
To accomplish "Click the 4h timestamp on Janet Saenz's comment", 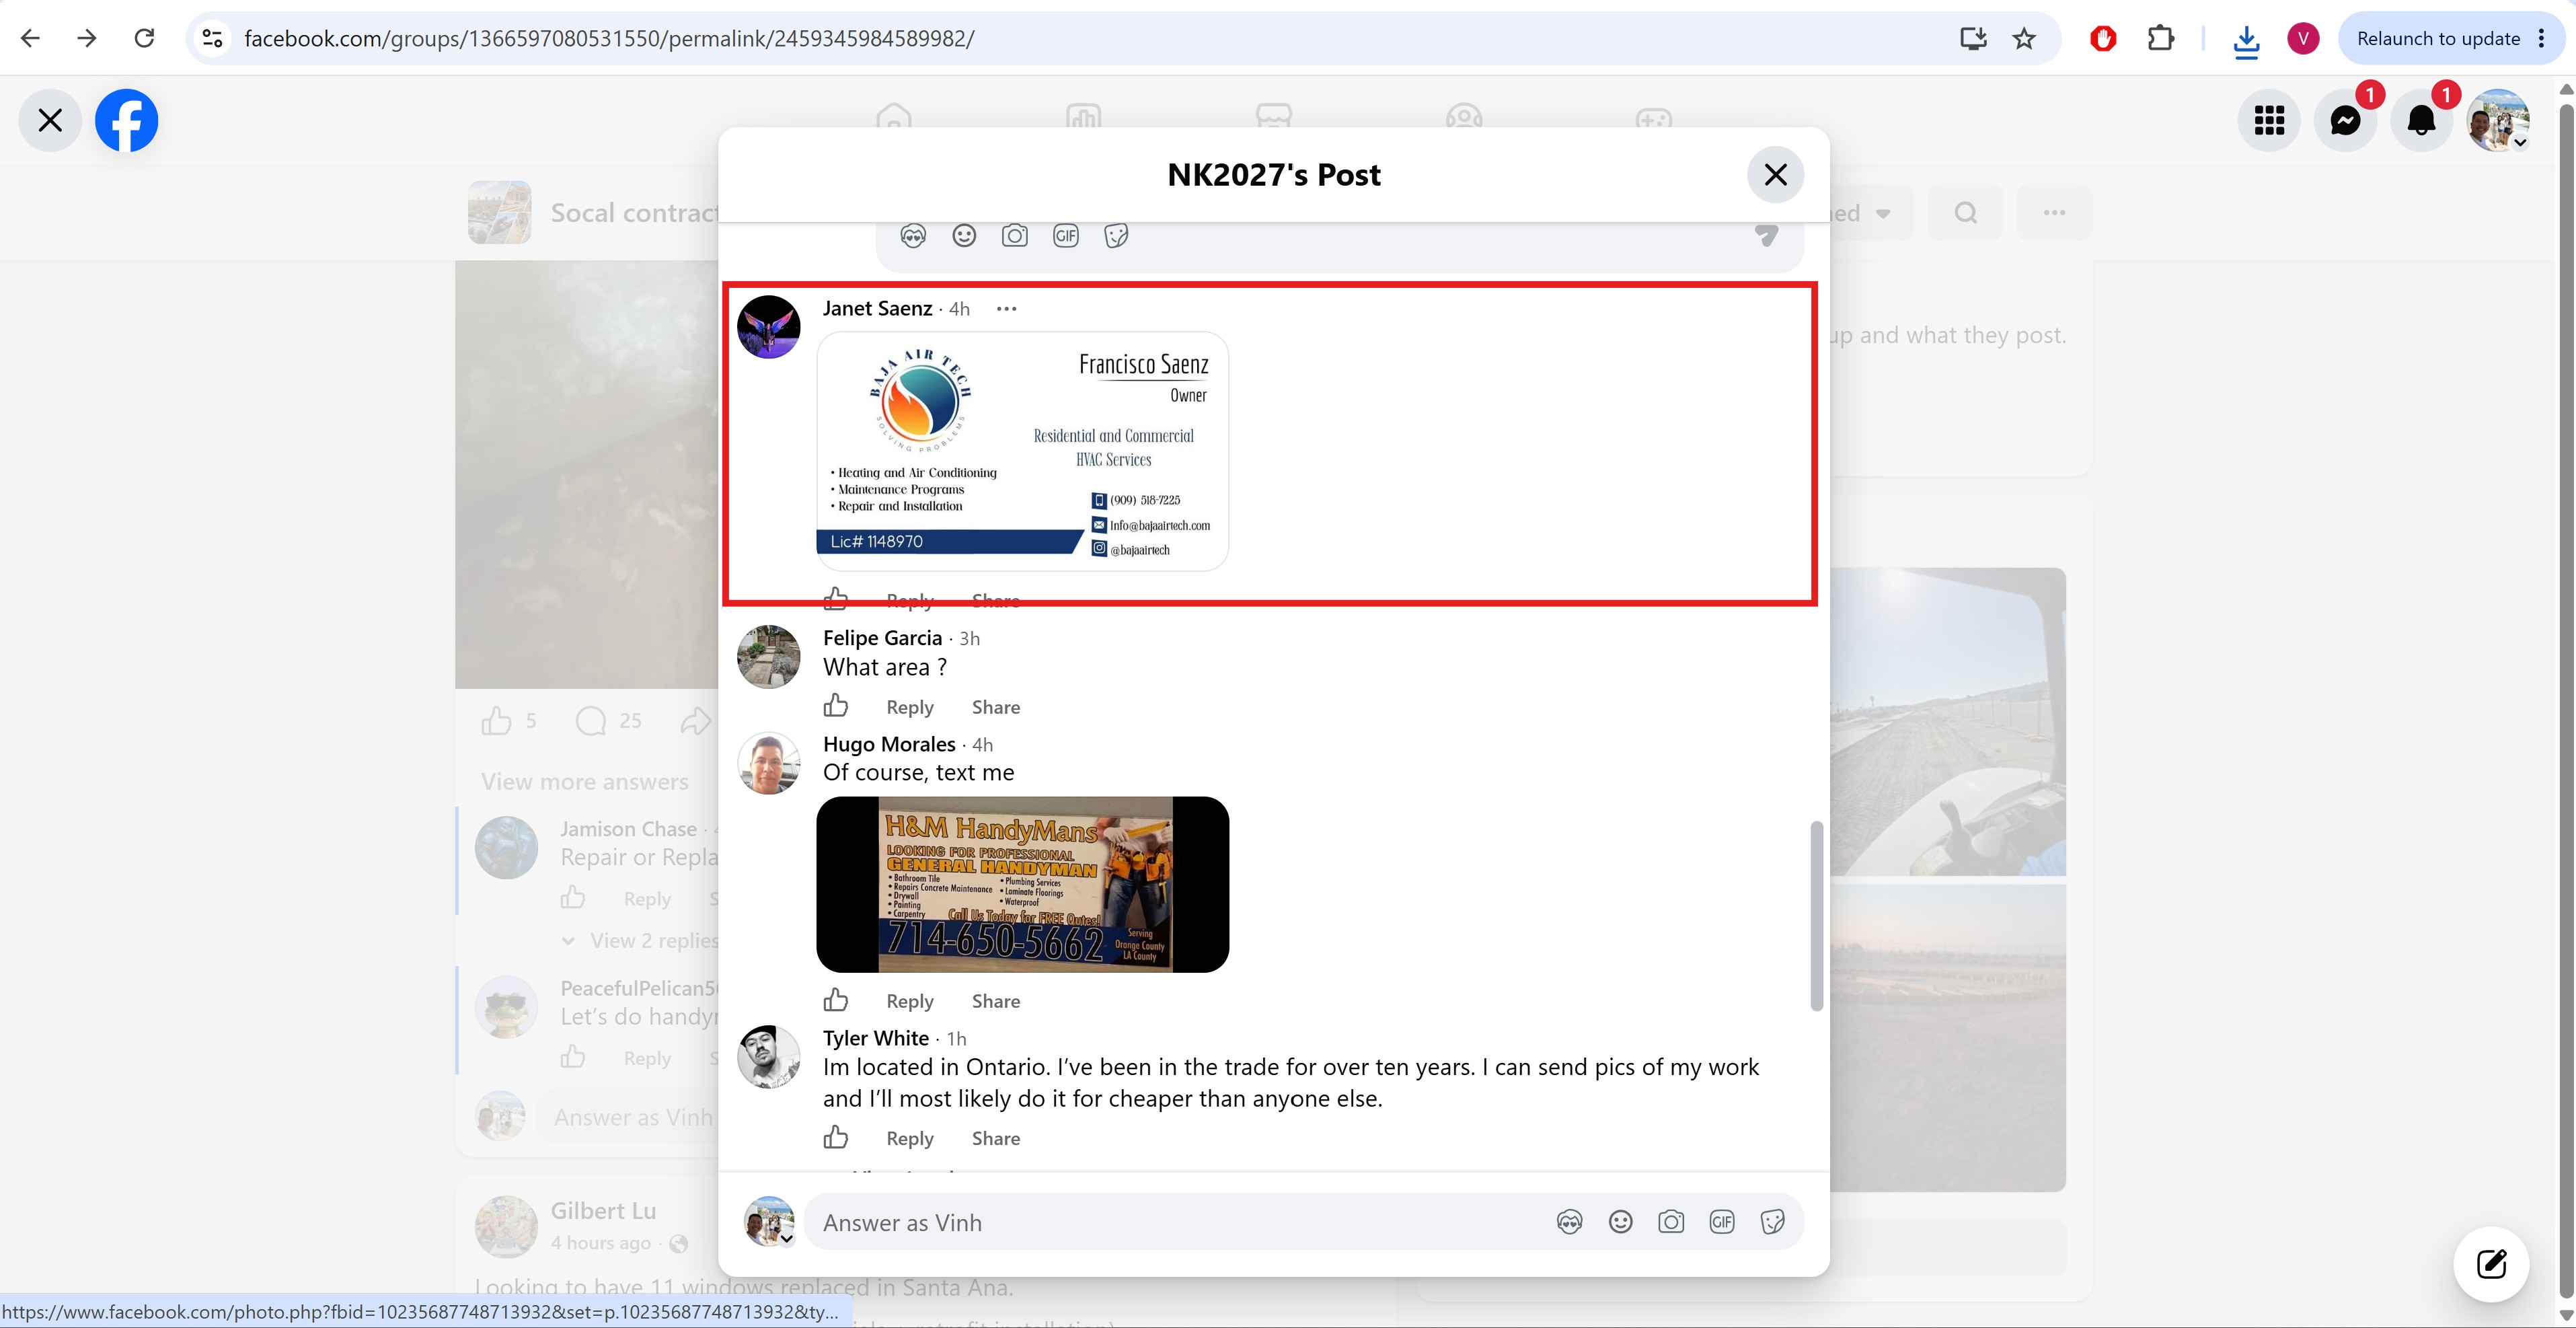I will click(960, 309).
